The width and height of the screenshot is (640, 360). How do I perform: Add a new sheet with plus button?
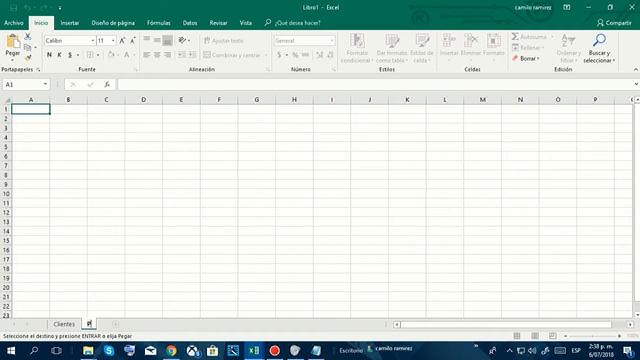[116, 324]
